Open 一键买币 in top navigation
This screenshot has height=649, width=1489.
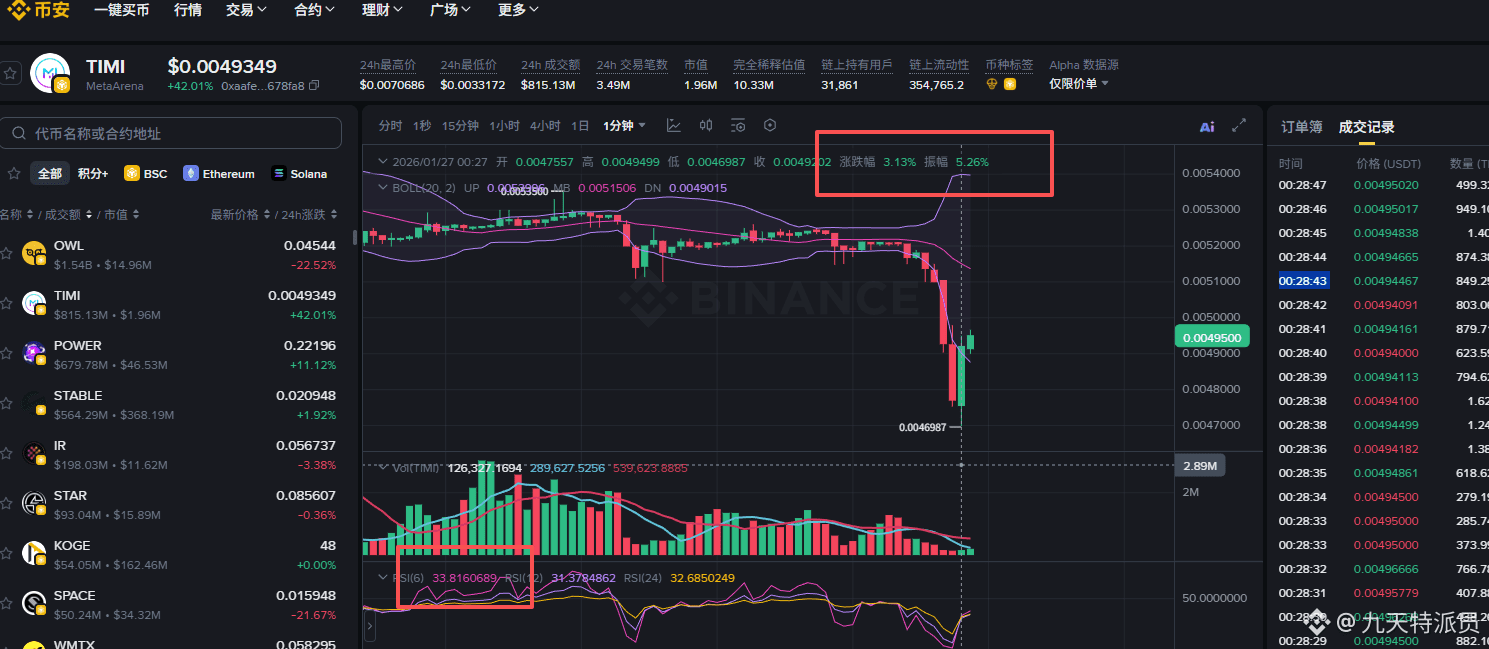[121, 10]
